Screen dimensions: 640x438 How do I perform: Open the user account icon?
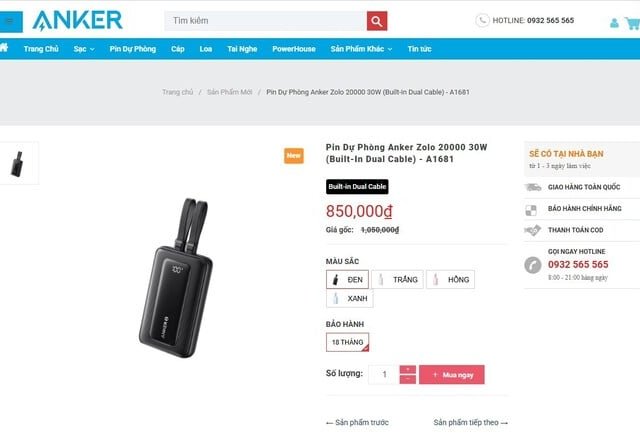pos(614,23)
